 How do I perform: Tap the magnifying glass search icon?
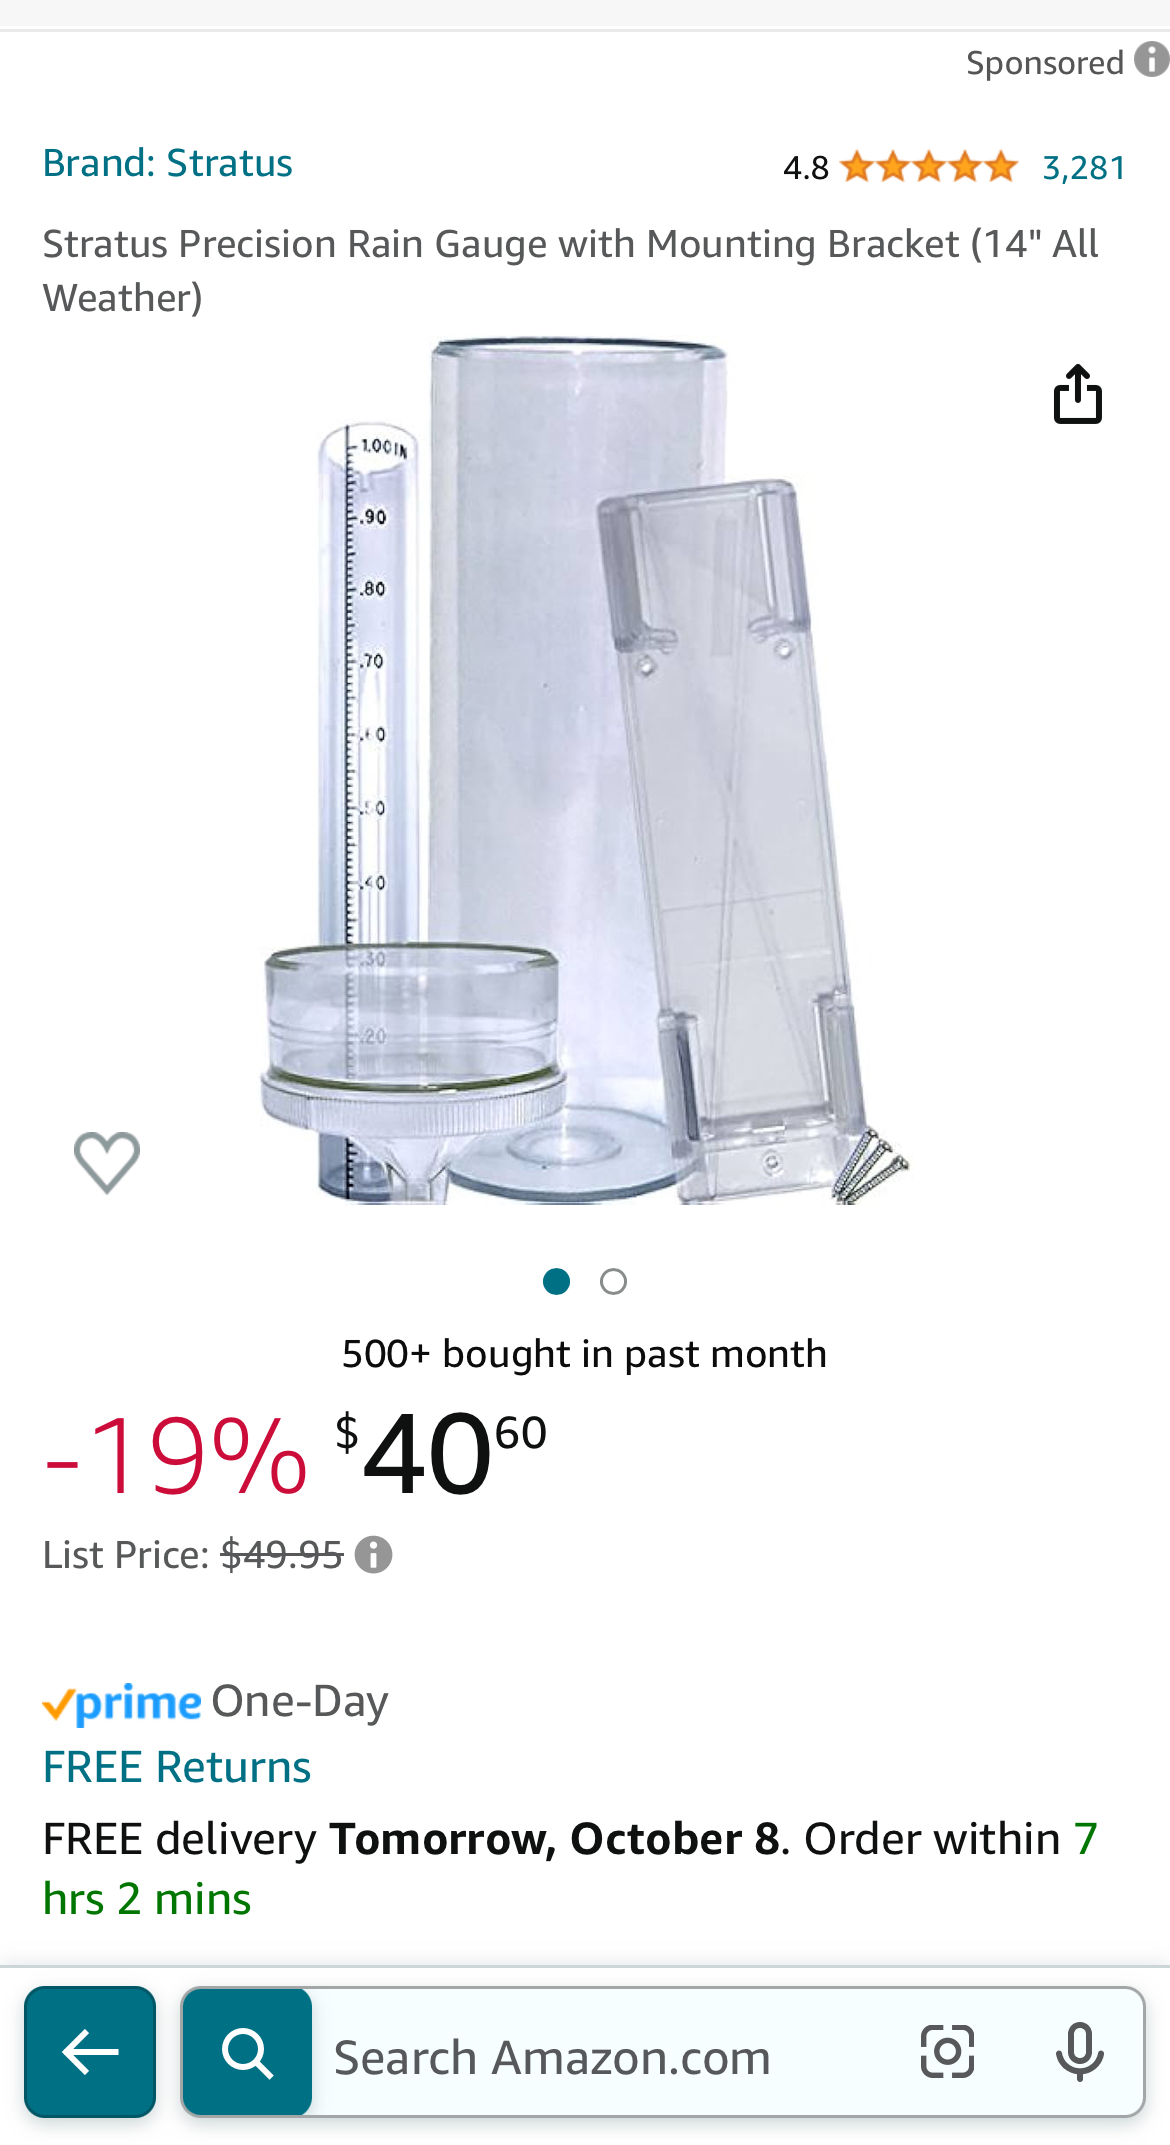[247, 2052]
